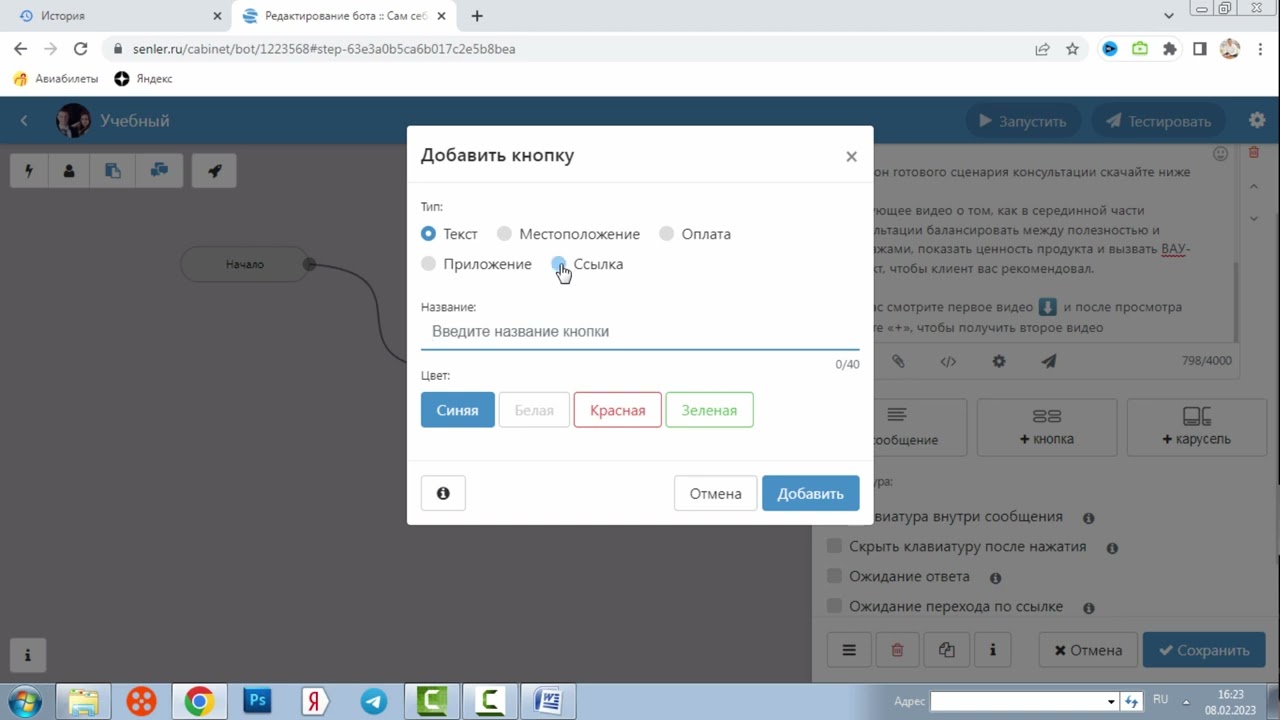Choose the Красная button color
This screenshot has width=1280, height=720.
coord(617,410)
